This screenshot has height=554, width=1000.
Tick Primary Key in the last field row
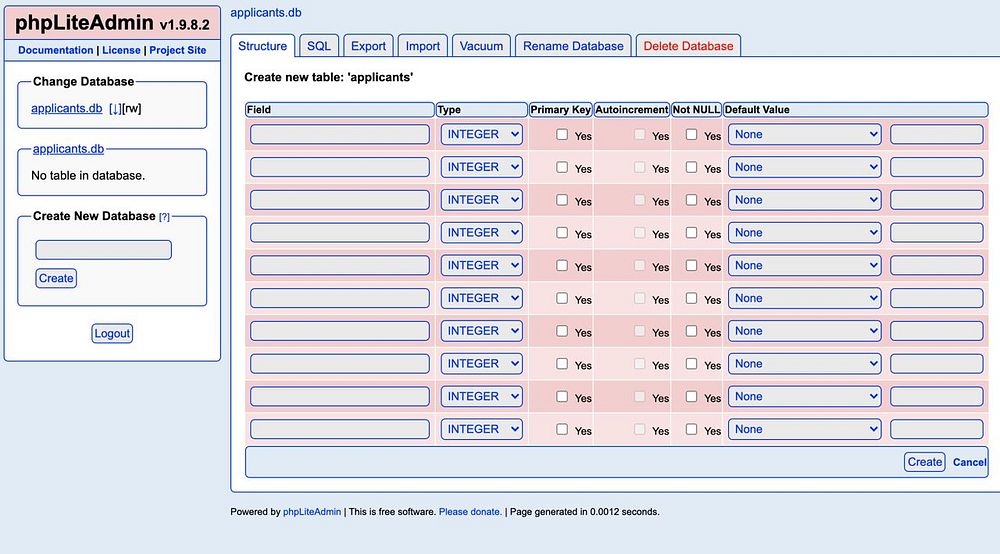562,429
